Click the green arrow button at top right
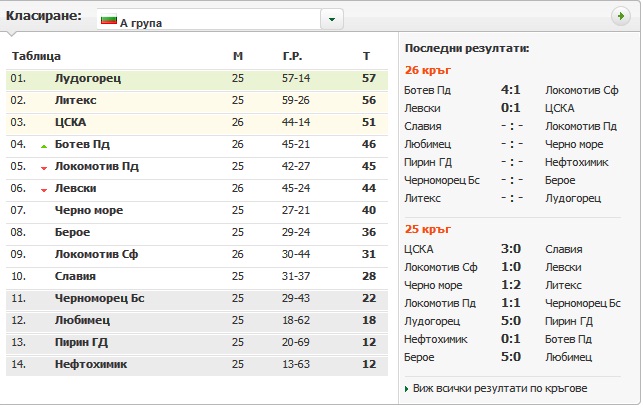The height and width of the screenshot is (409, 643). tap(621, 16)
